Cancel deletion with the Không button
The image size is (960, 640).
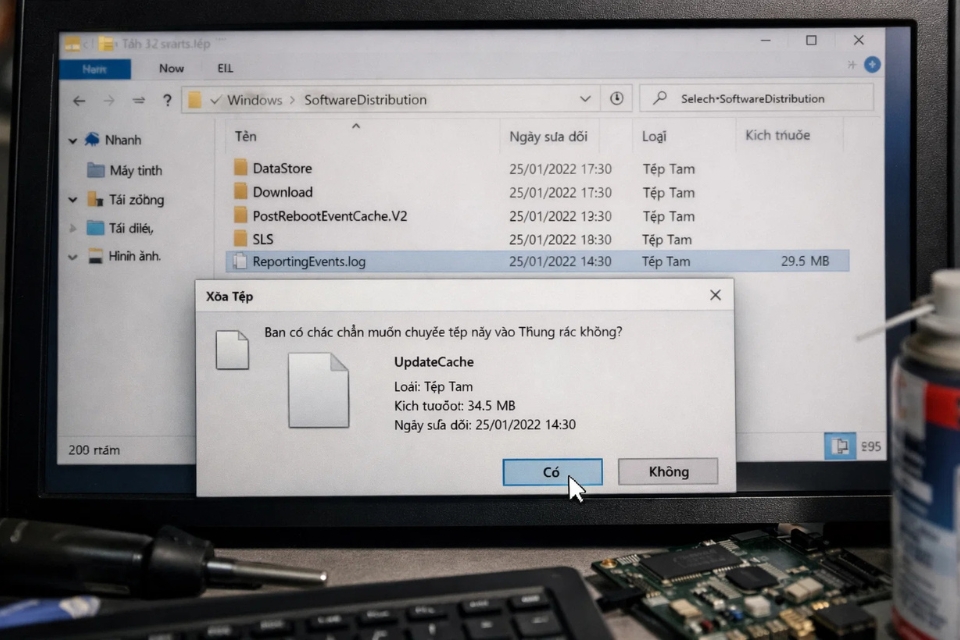pyautogui.click(x=667, y=472)
